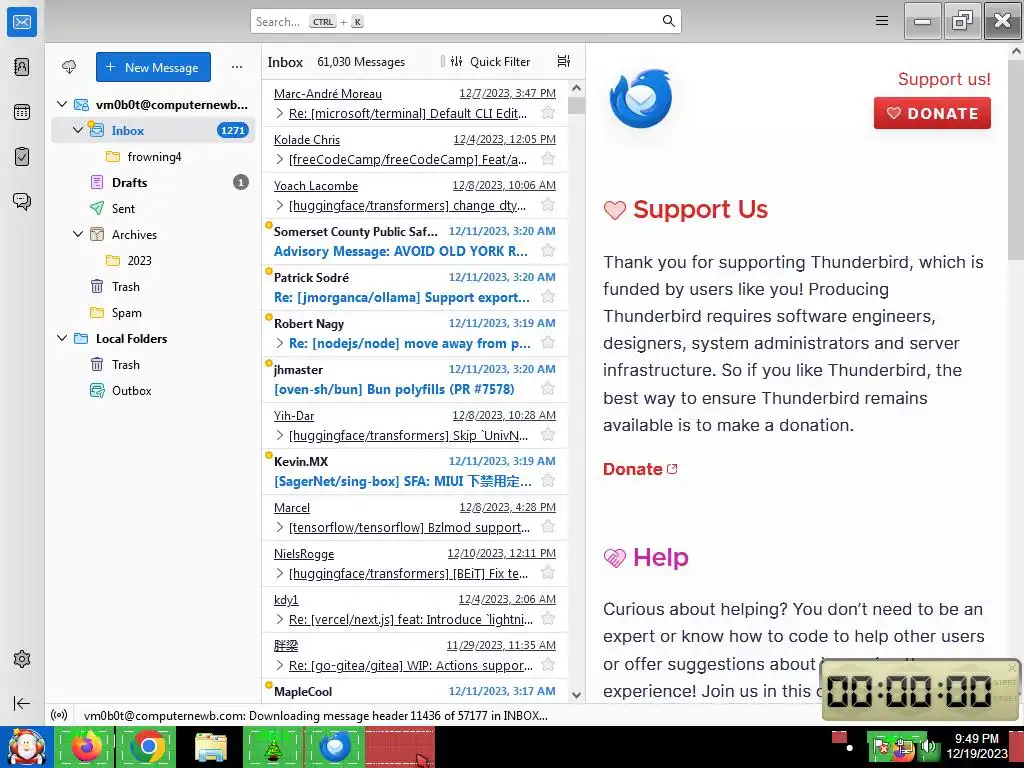Select the Drafts folder
This screenshot has width=1024, height=768.
point(153,182)
